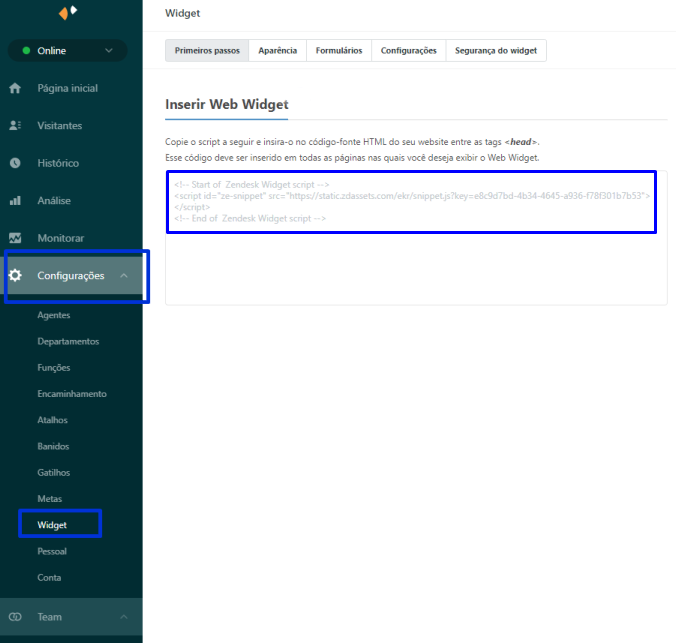Open Gatilhos settings
The image size is (676, 643).
pos(53,473)
